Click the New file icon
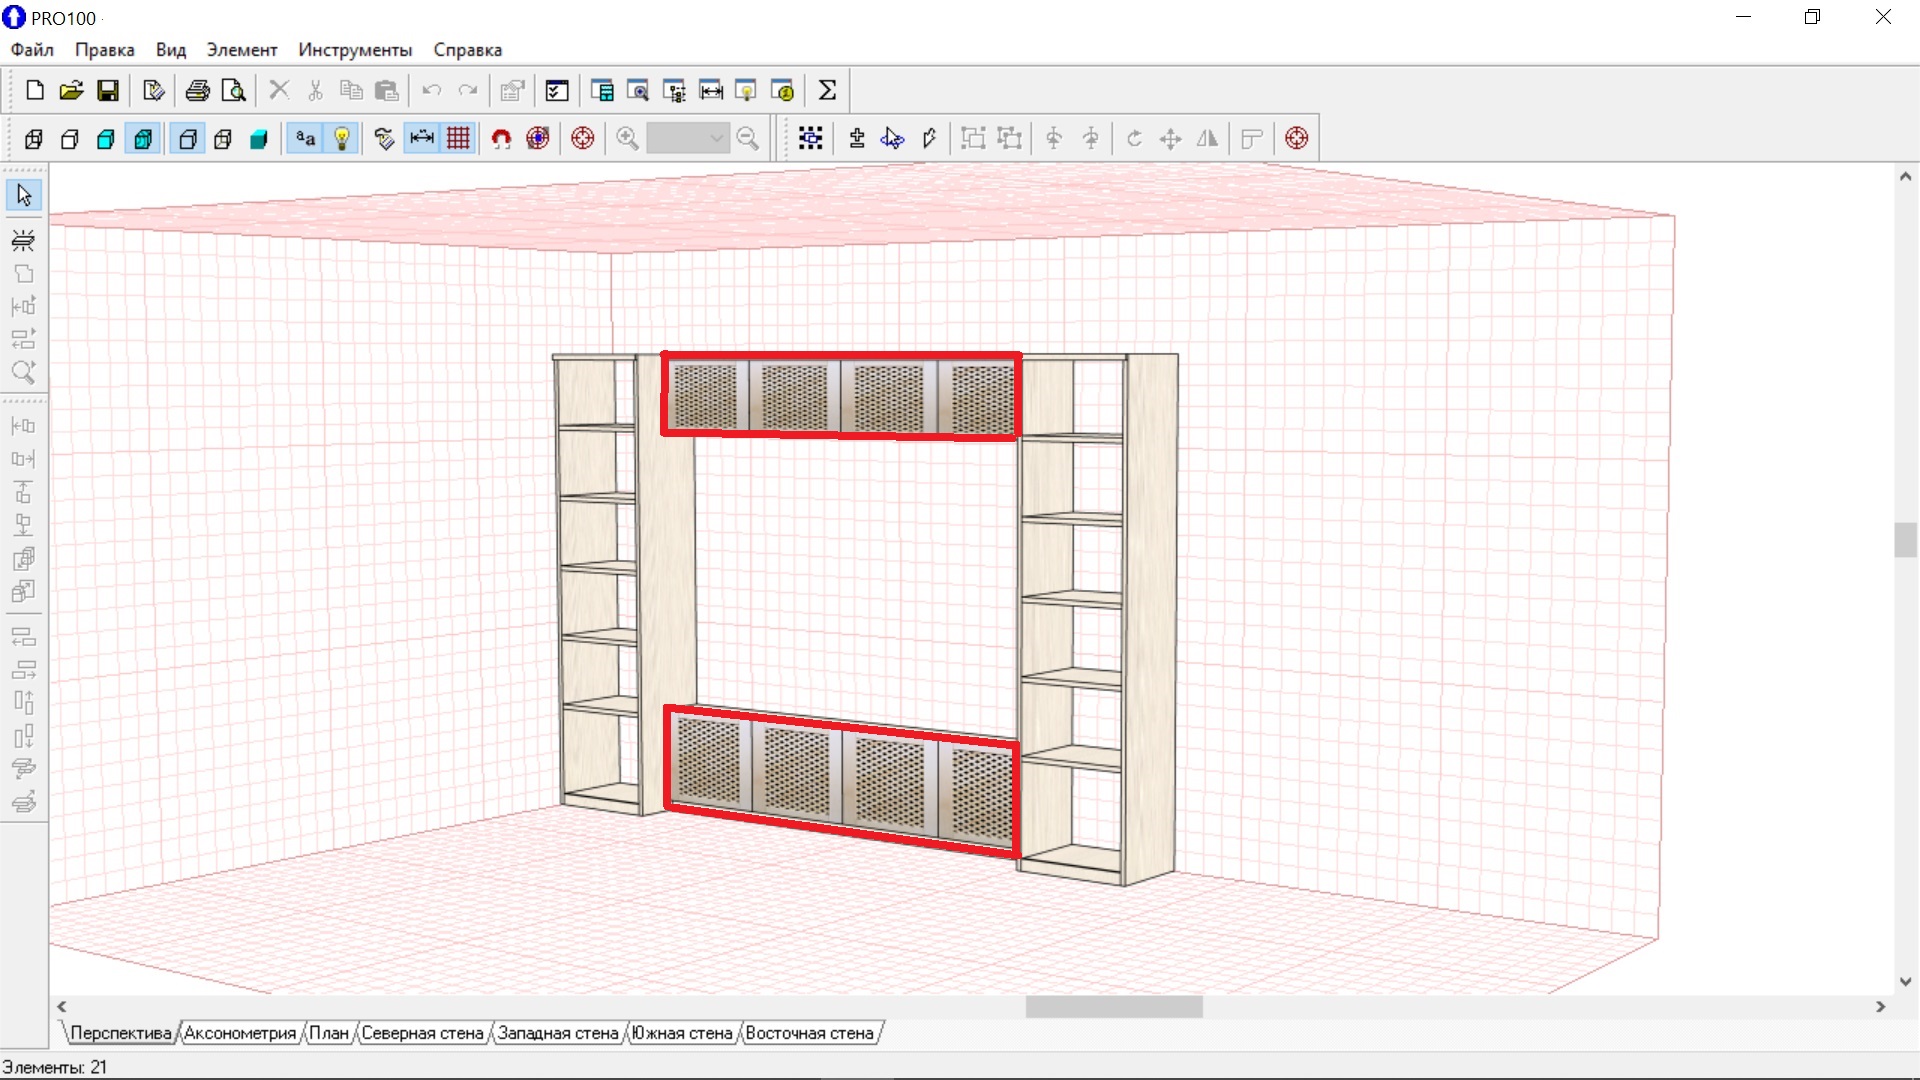Screen dimensions: 1920x1080 (x=35, y=91)
